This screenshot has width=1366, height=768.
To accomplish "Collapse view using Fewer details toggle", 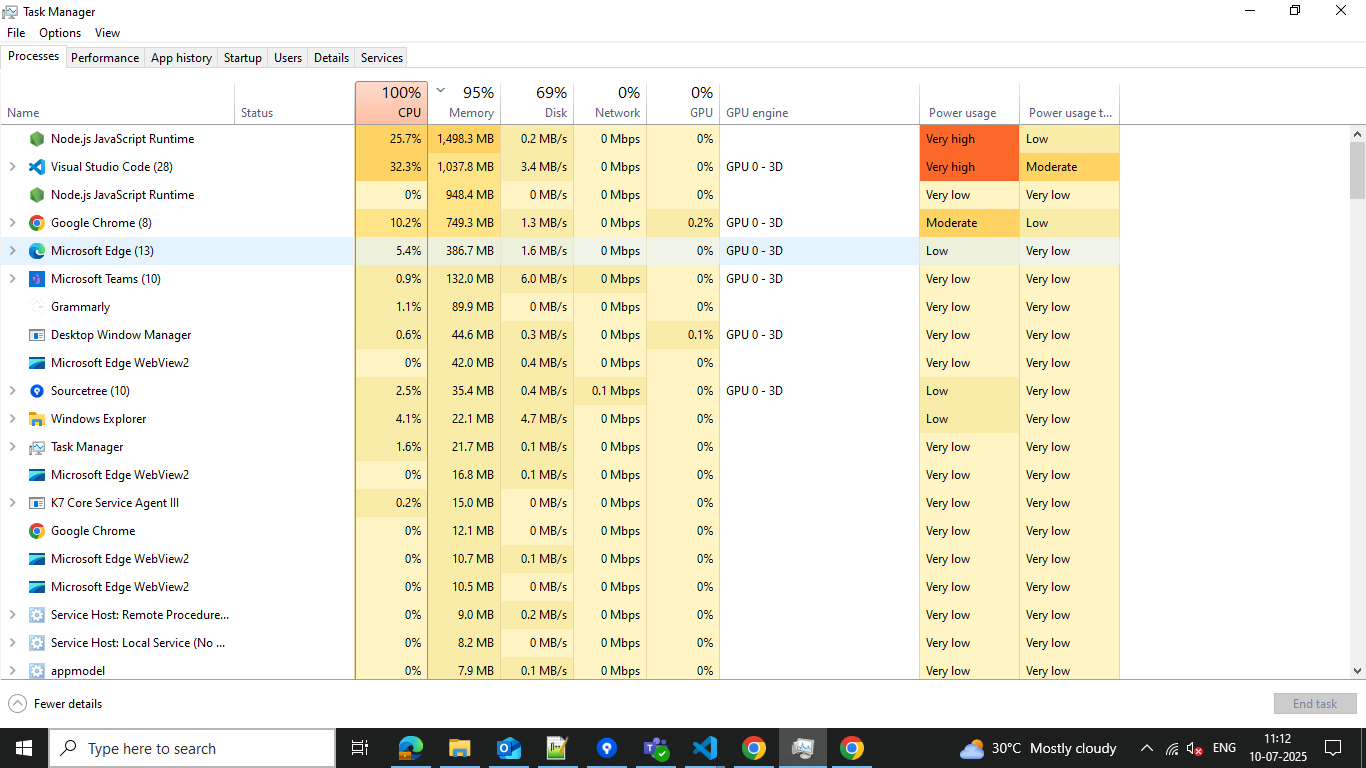I will pos(56,704).
